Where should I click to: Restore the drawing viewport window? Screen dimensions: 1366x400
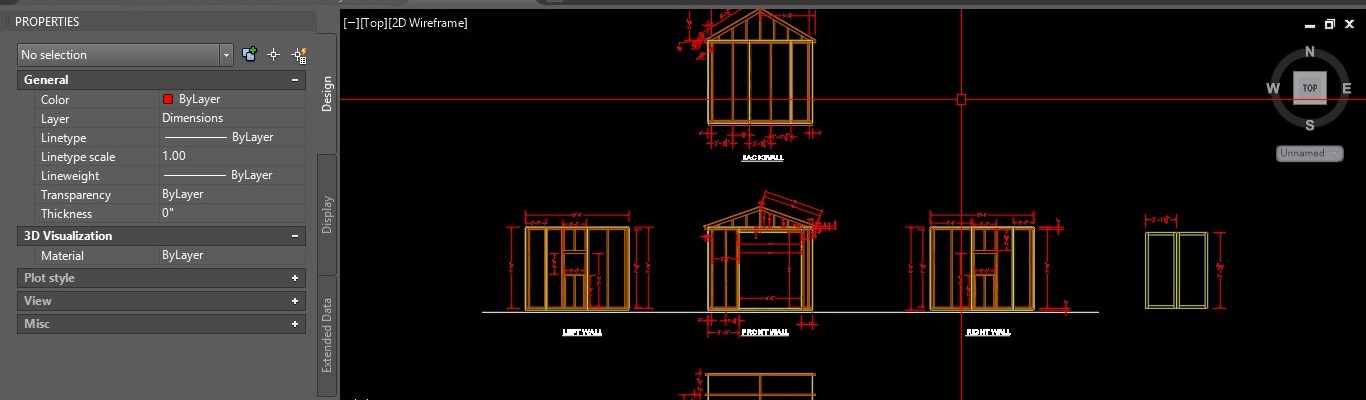pos(1330,24)
